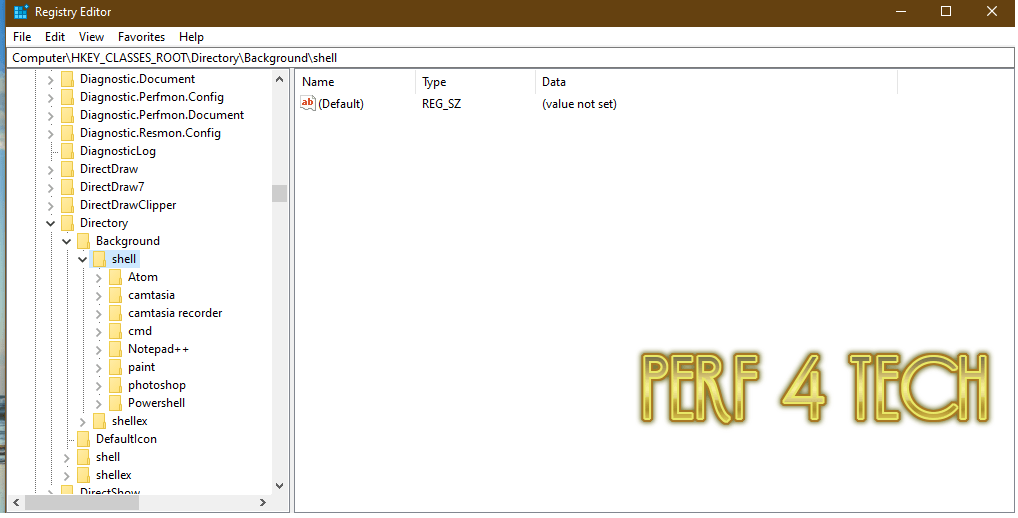
Task: Expand the Diagnostic.Perfmon.Document key
Action: [51, 116]
